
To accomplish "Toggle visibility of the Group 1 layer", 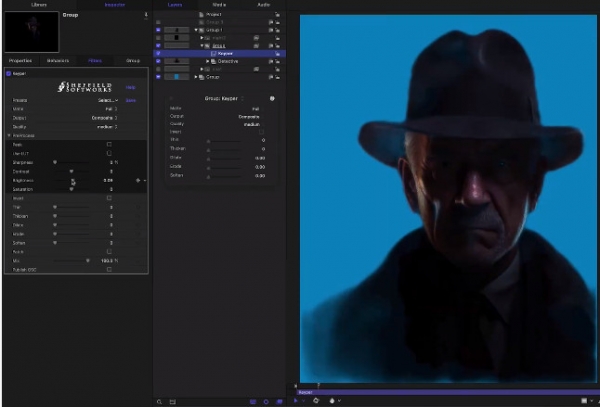I will pyautogui.click(x=158, y=30).
